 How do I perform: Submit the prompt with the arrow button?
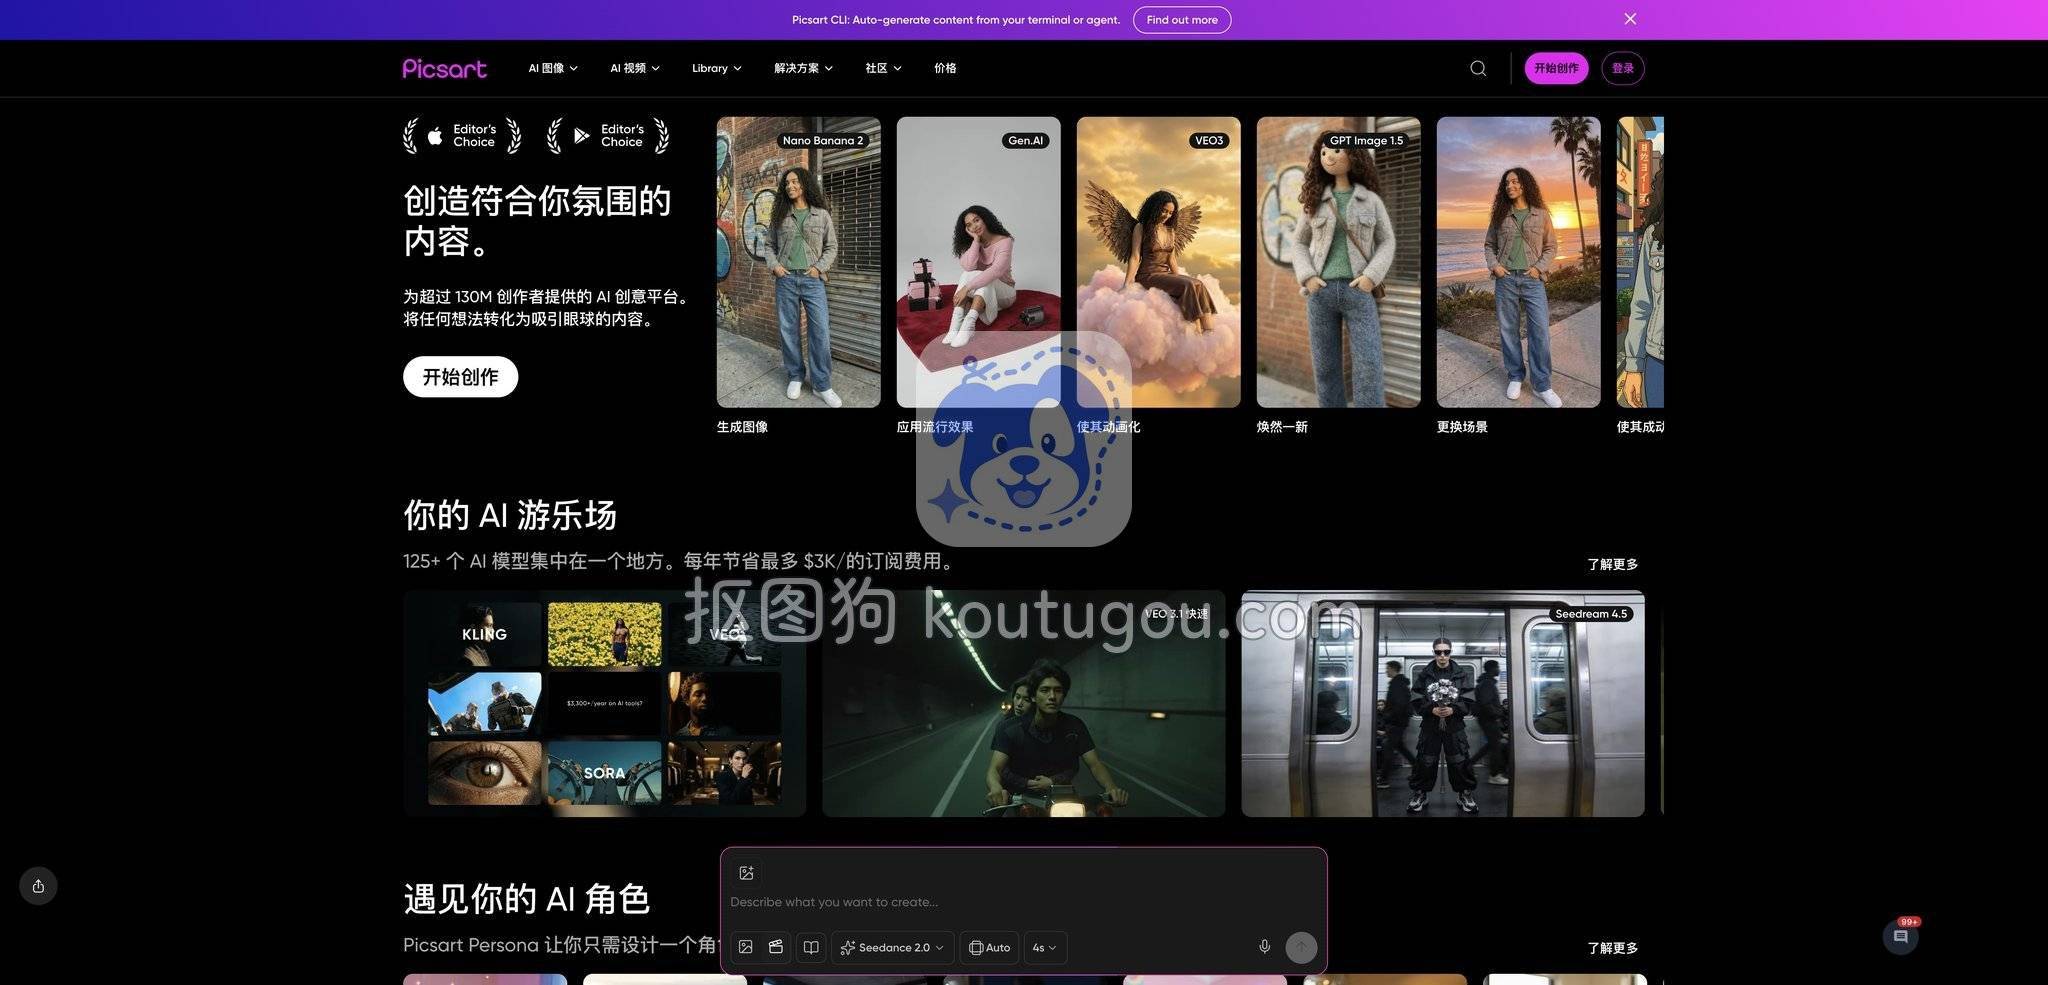1301,947
